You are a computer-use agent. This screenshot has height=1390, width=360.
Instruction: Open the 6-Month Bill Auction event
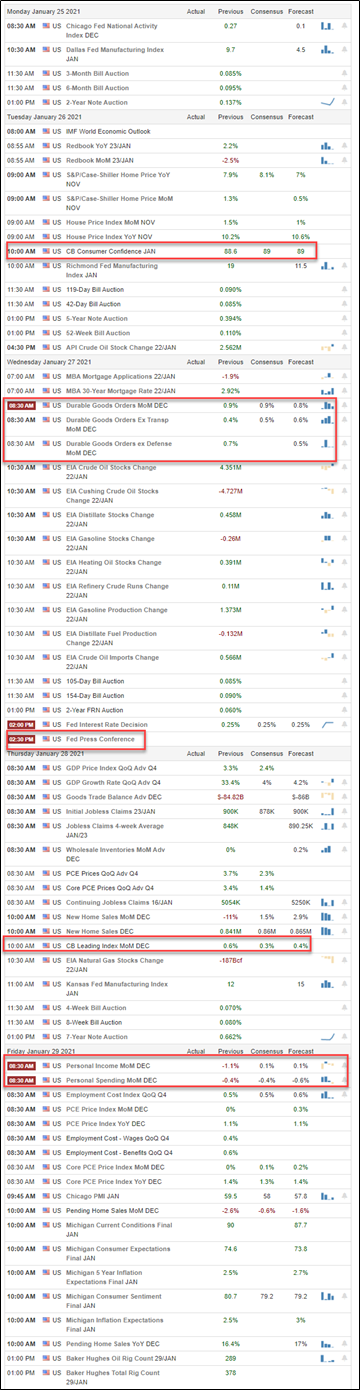(x=97, y=88)
